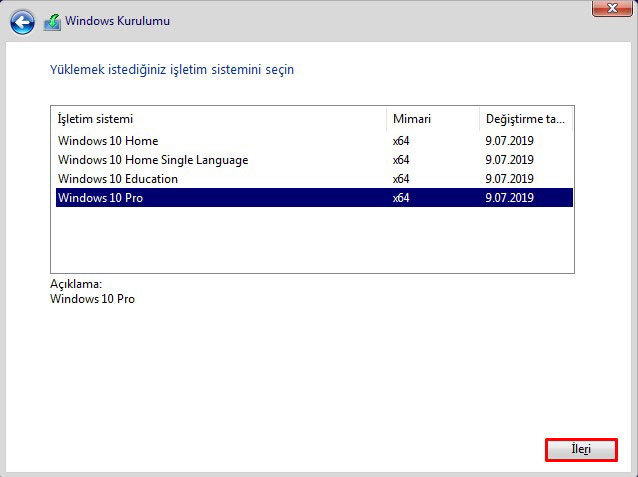638x477 pixels.
Task: Select Windows 10 Home in the list
Action: 314,141
